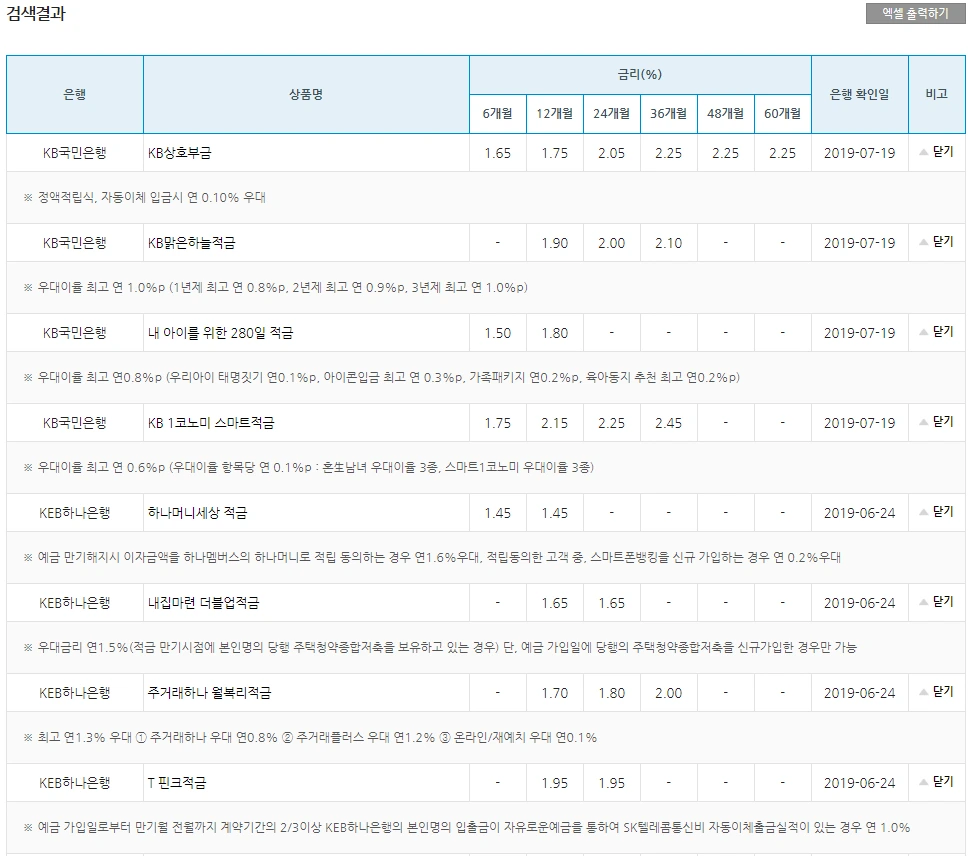Viewport: 968px width, 856px height.
Task: Click the 상품명 column header
Action: (306, 94)
